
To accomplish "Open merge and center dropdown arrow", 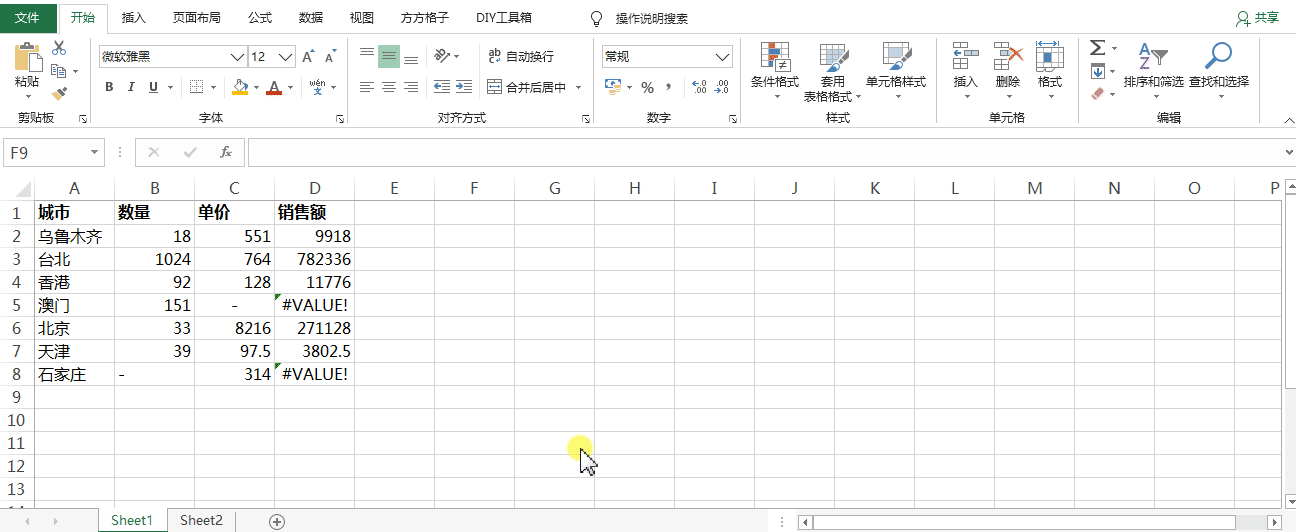I will (579, 87).
